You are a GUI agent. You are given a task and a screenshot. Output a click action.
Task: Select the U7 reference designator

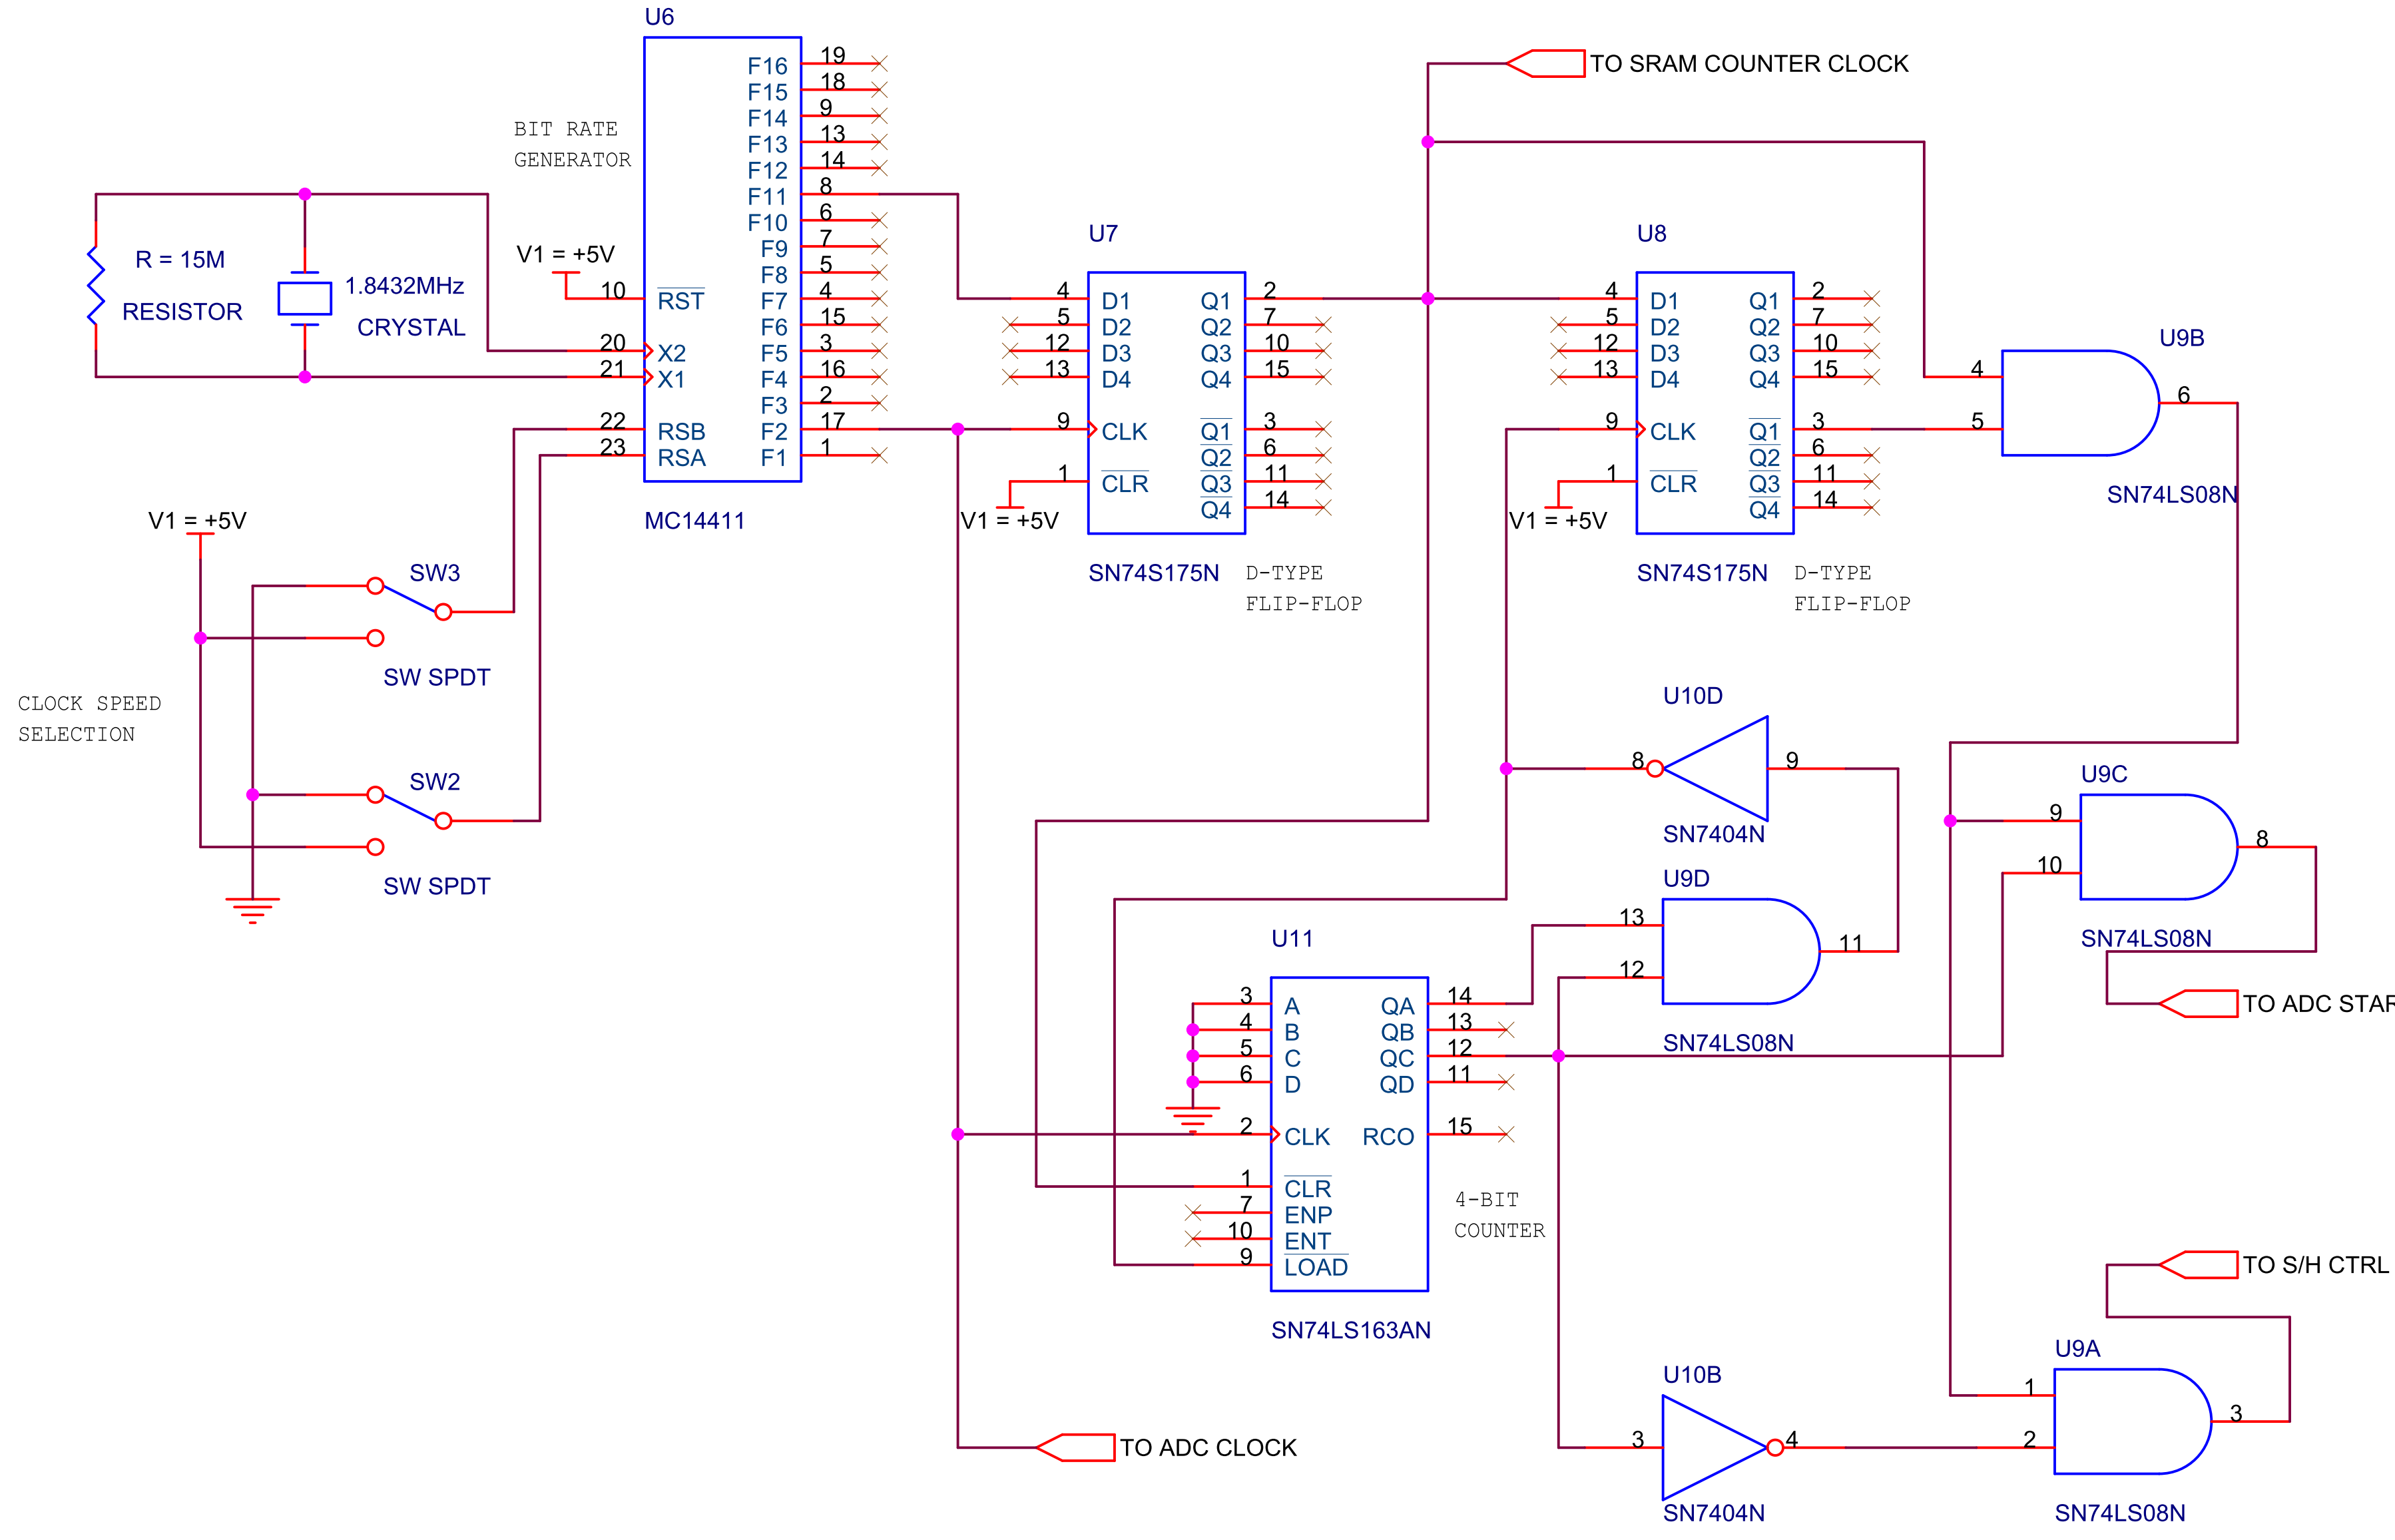[1103, 233]
